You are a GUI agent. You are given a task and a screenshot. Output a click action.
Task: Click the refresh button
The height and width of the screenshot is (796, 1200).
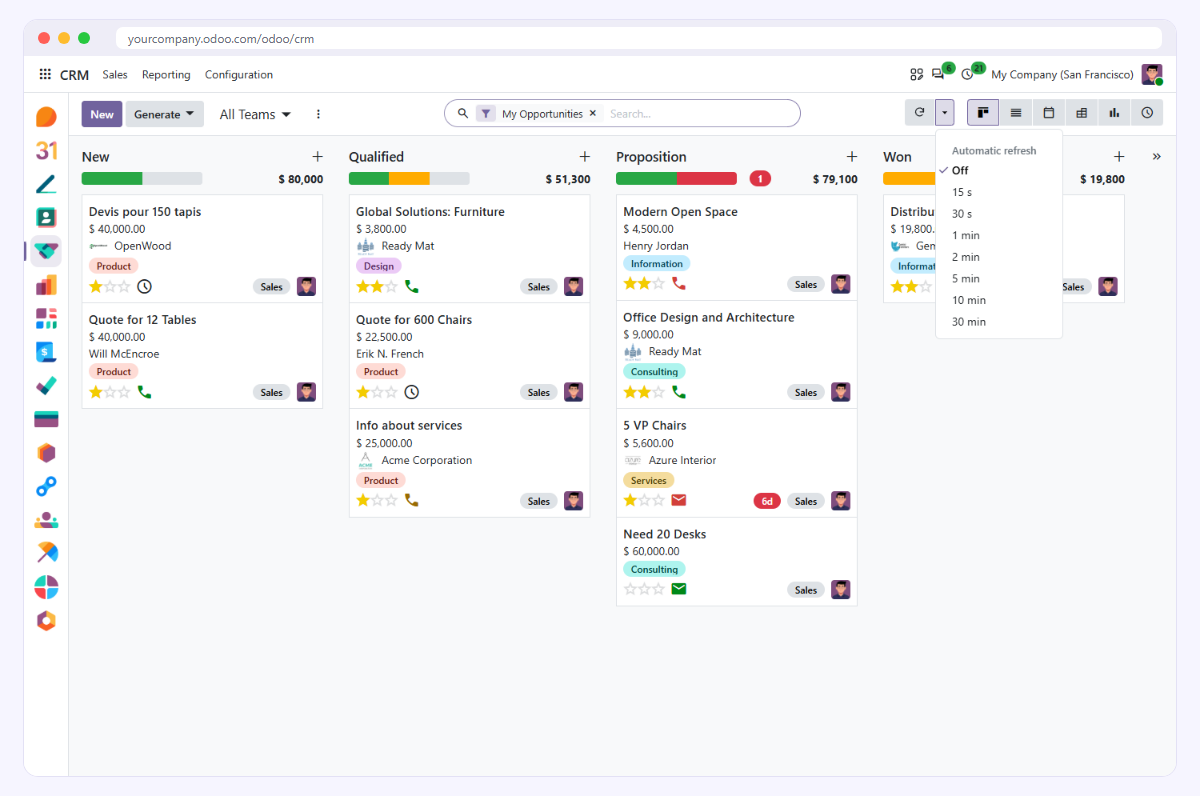pos(920,113)
